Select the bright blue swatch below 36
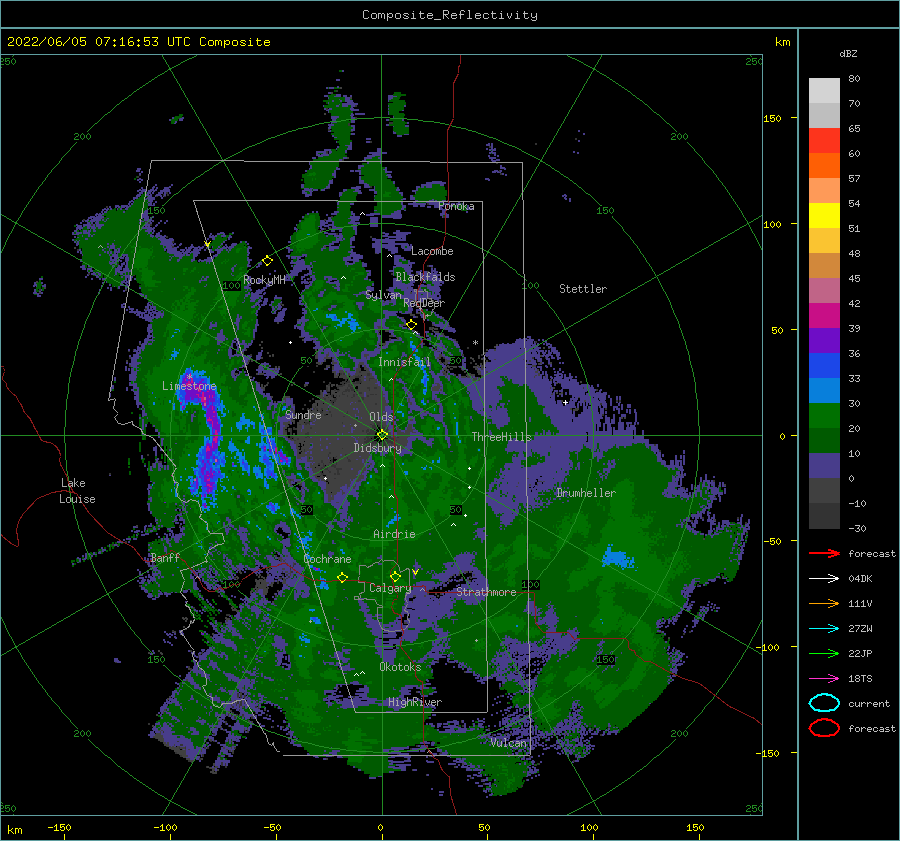This screenshot has height=841, width=900. 824,365
